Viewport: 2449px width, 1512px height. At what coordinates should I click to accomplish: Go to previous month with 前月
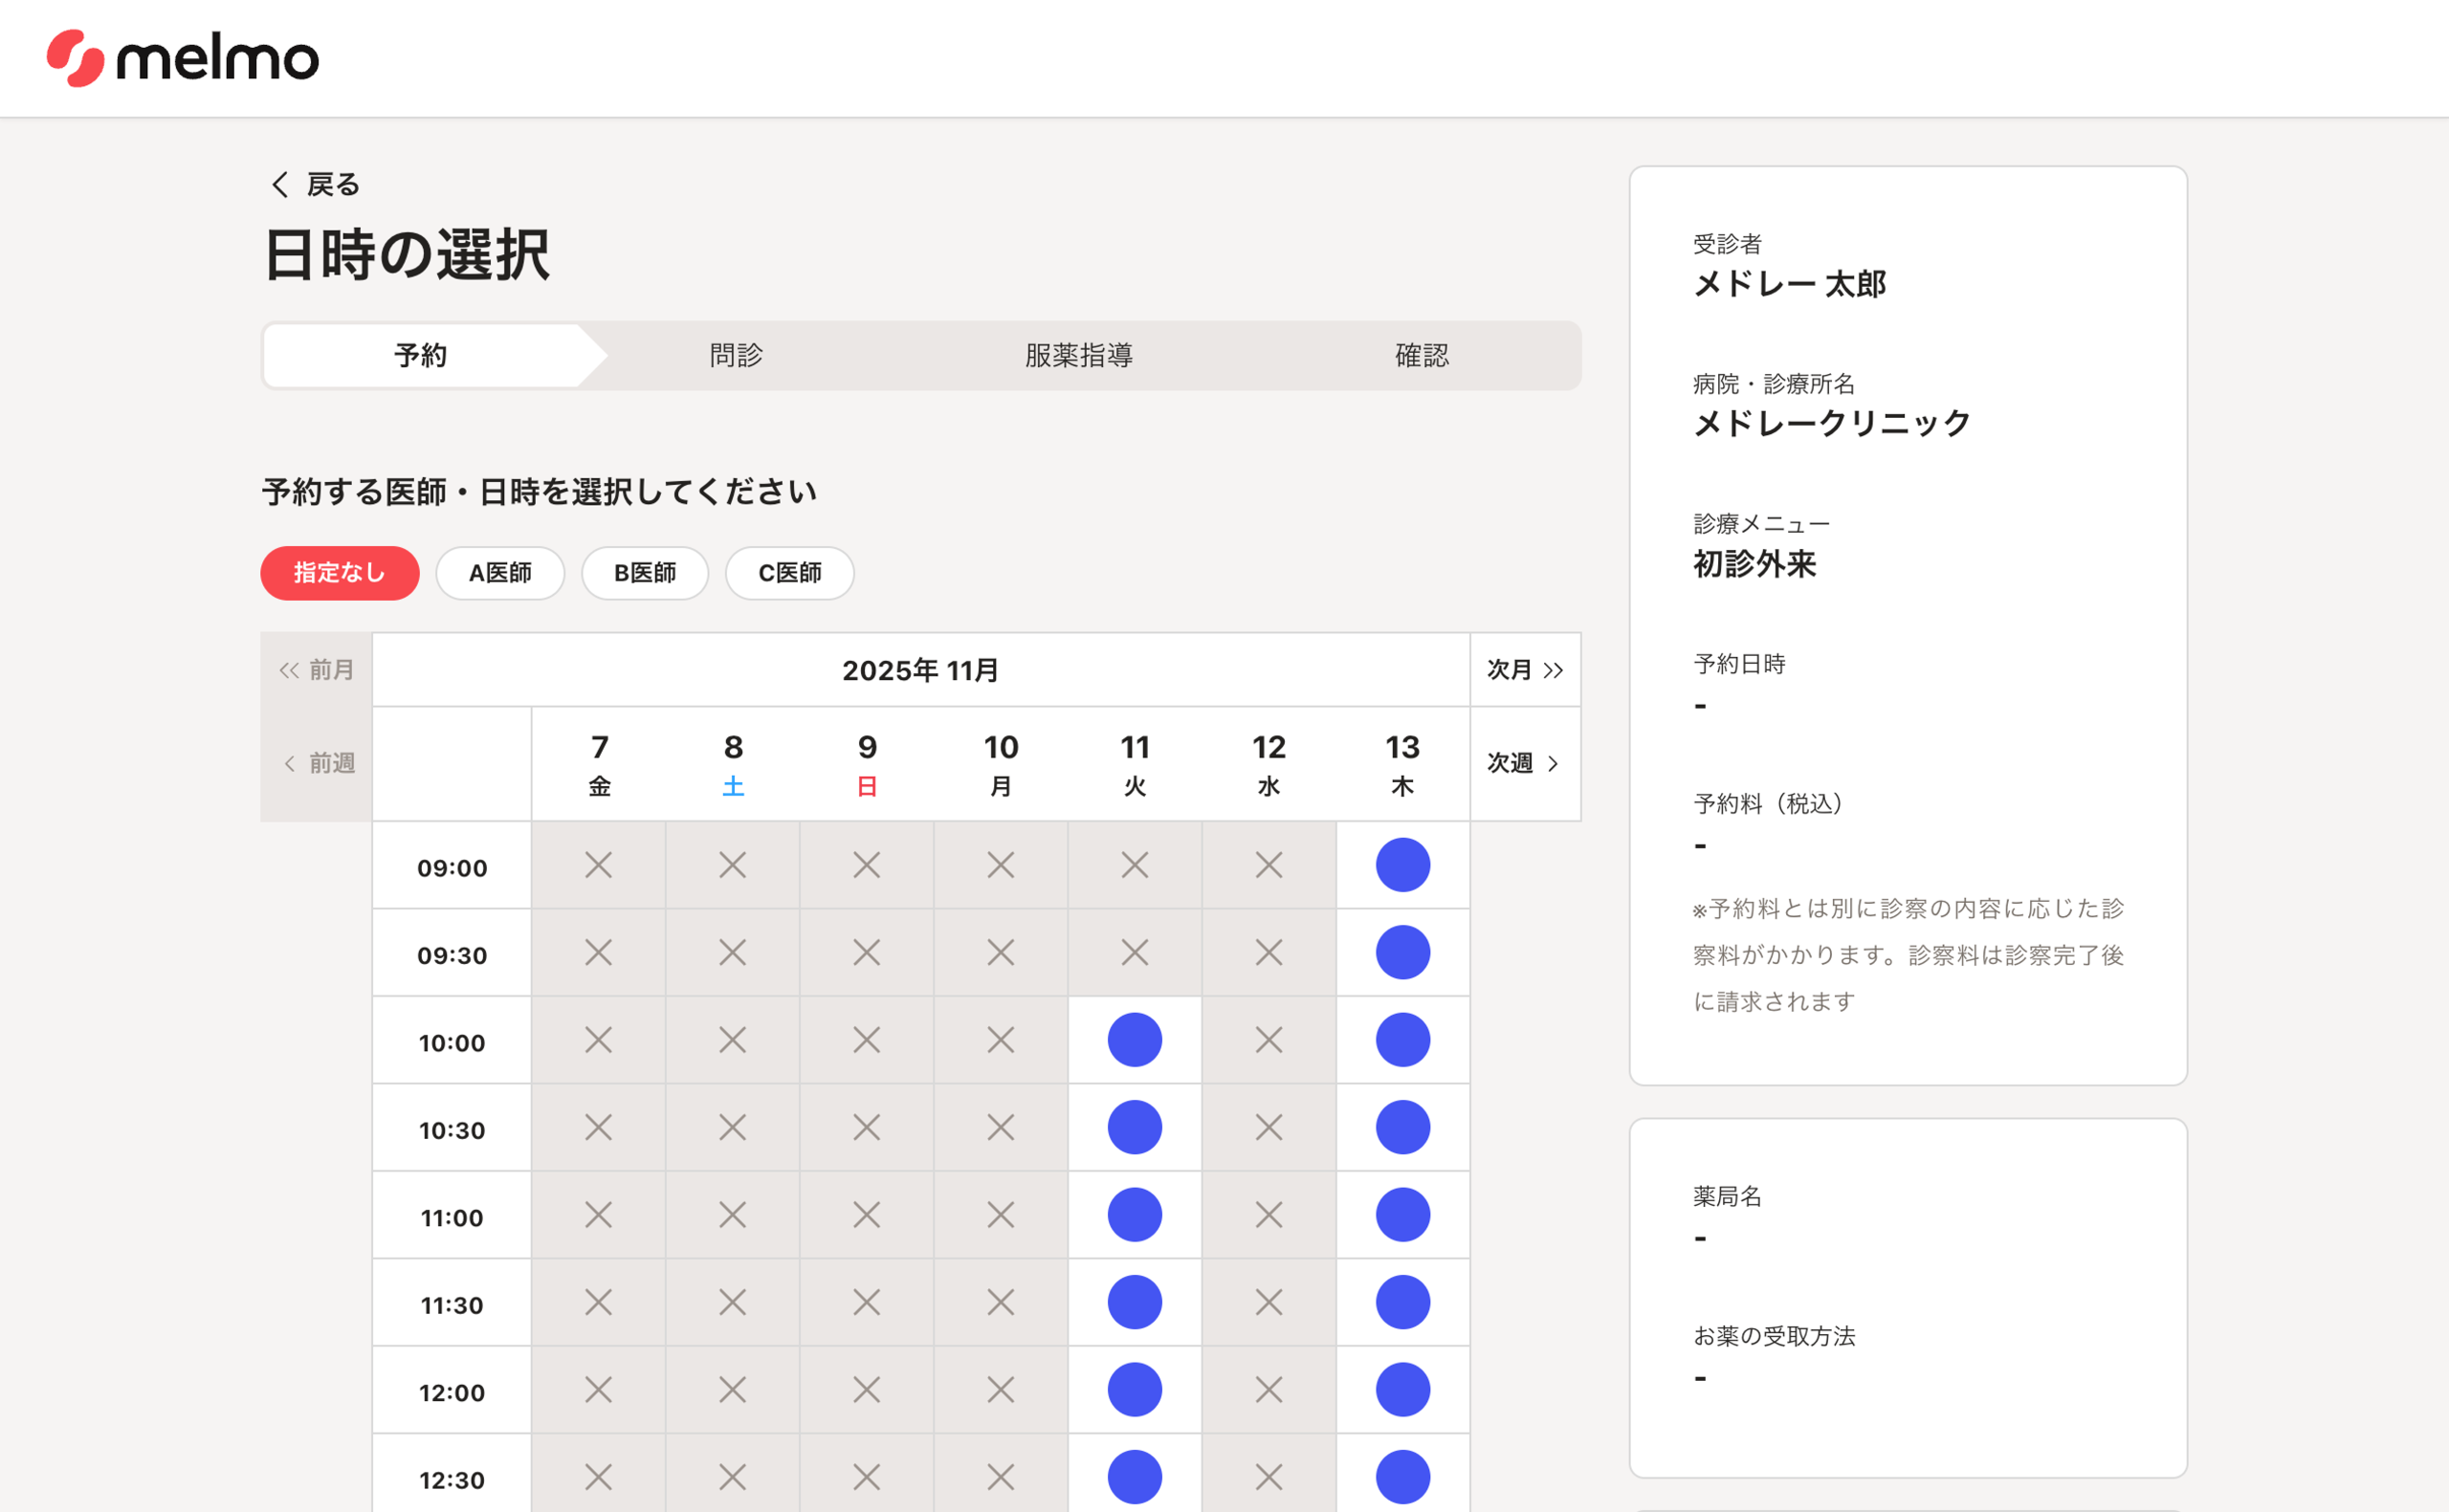pos(316,670)
